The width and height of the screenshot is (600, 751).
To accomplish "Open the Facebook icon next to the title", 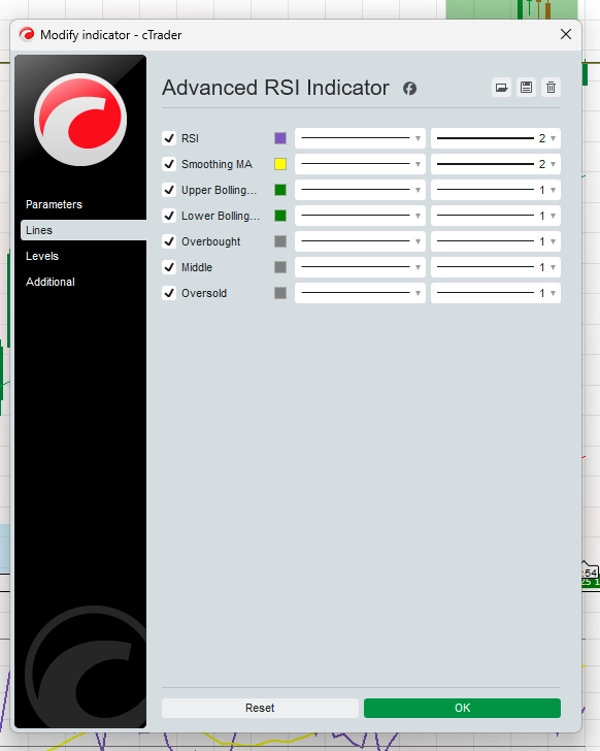I will 409,89.
